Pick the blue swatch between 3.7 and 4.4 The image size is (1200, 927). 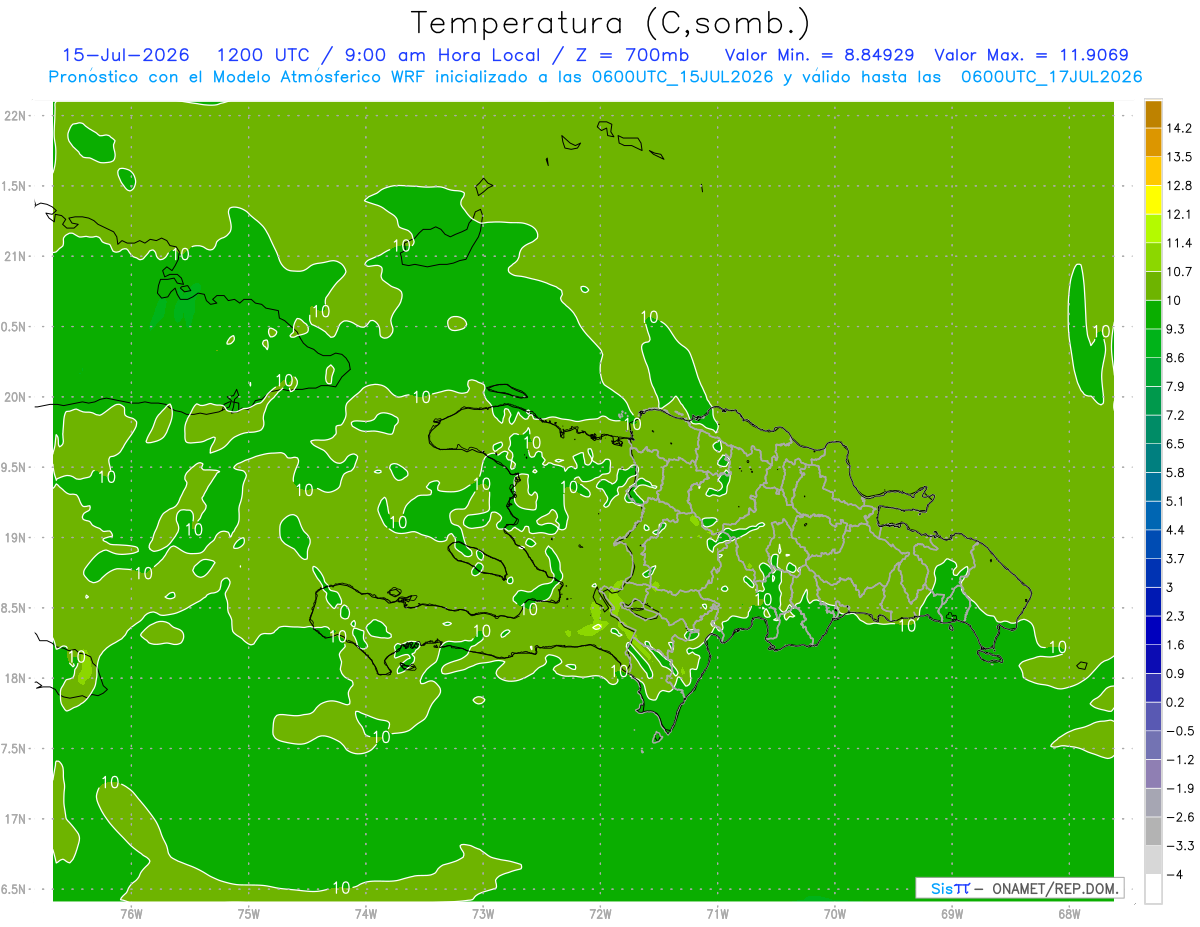(x=1153, y=544)
